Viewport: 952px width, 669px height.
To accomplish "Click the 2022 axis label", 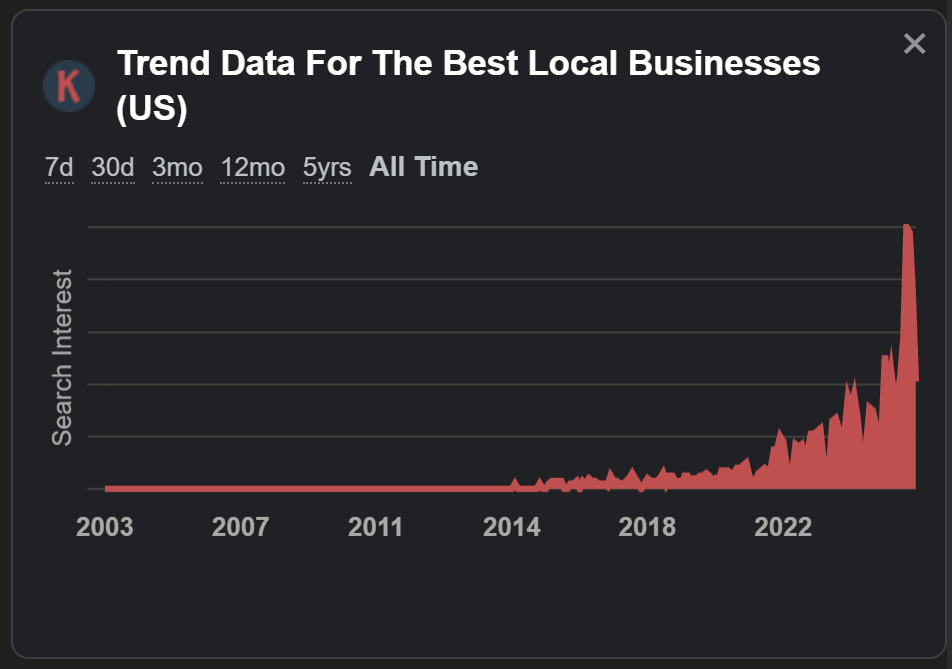I will point(784,527).
